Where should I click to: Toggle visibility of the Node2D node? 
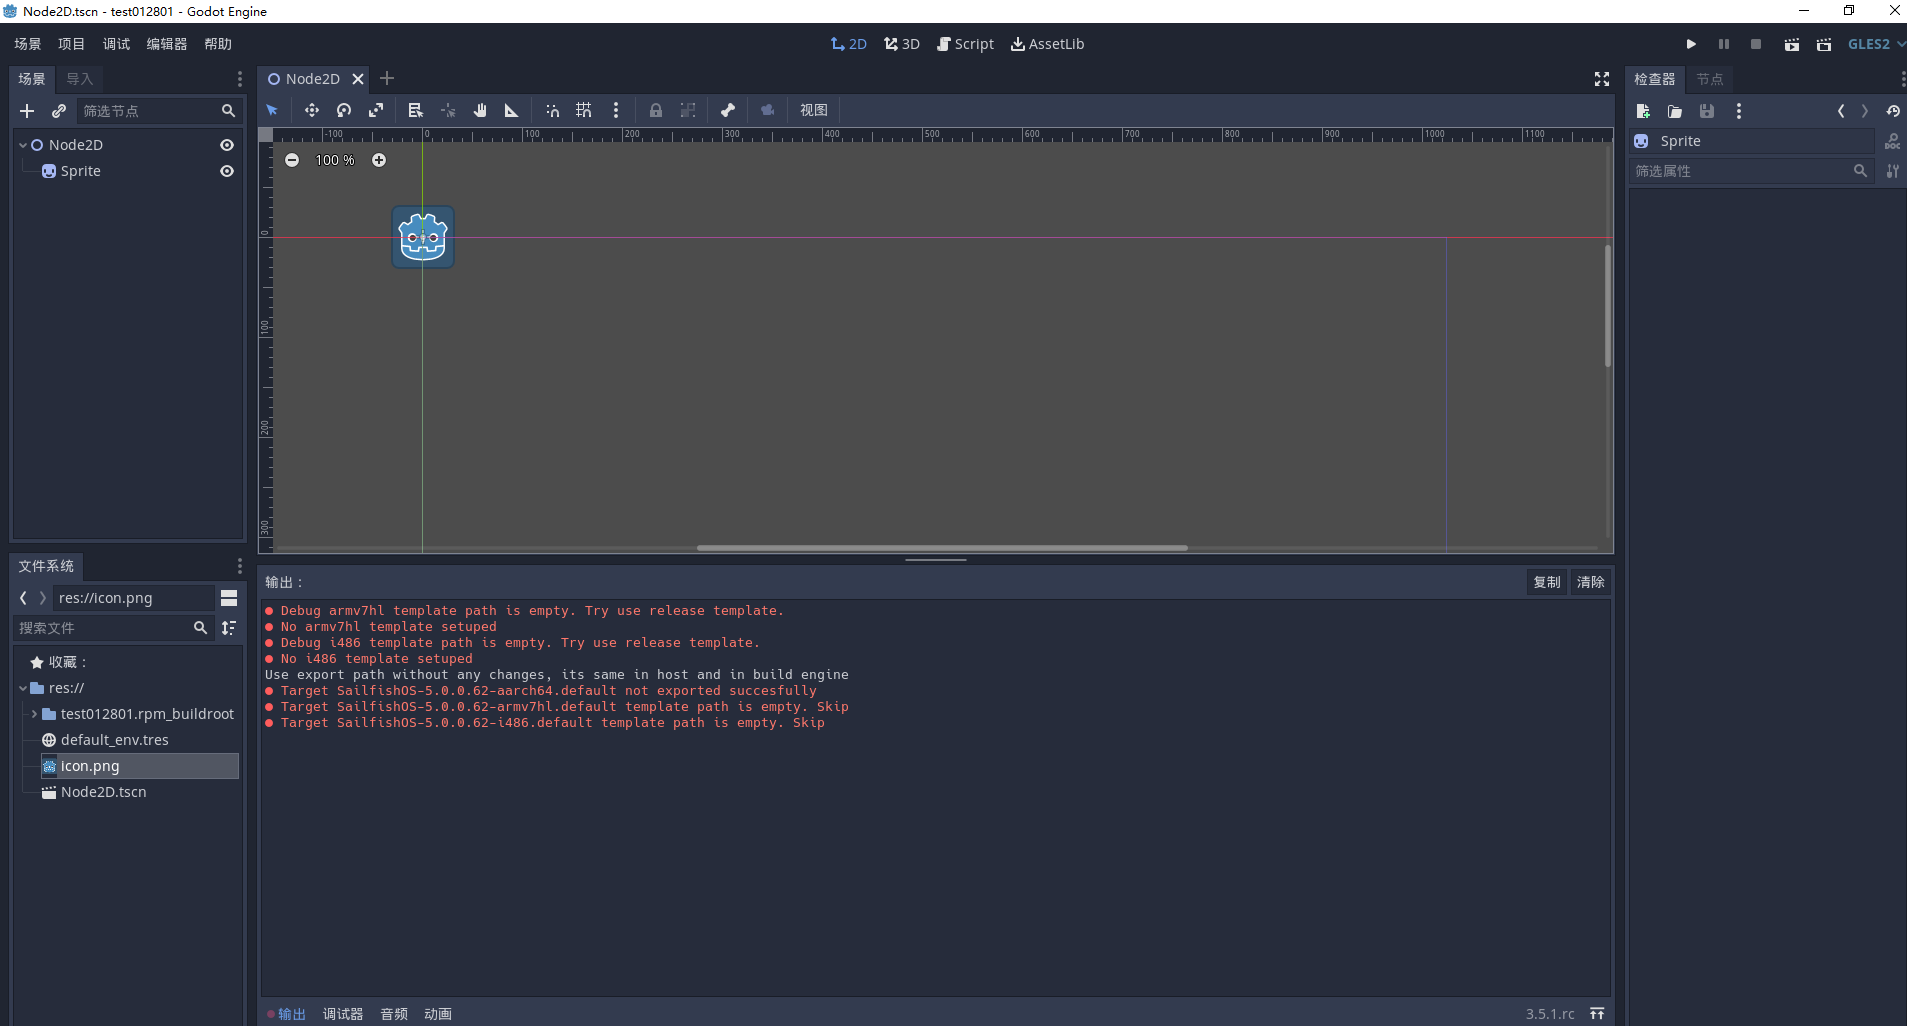point(227,145)
